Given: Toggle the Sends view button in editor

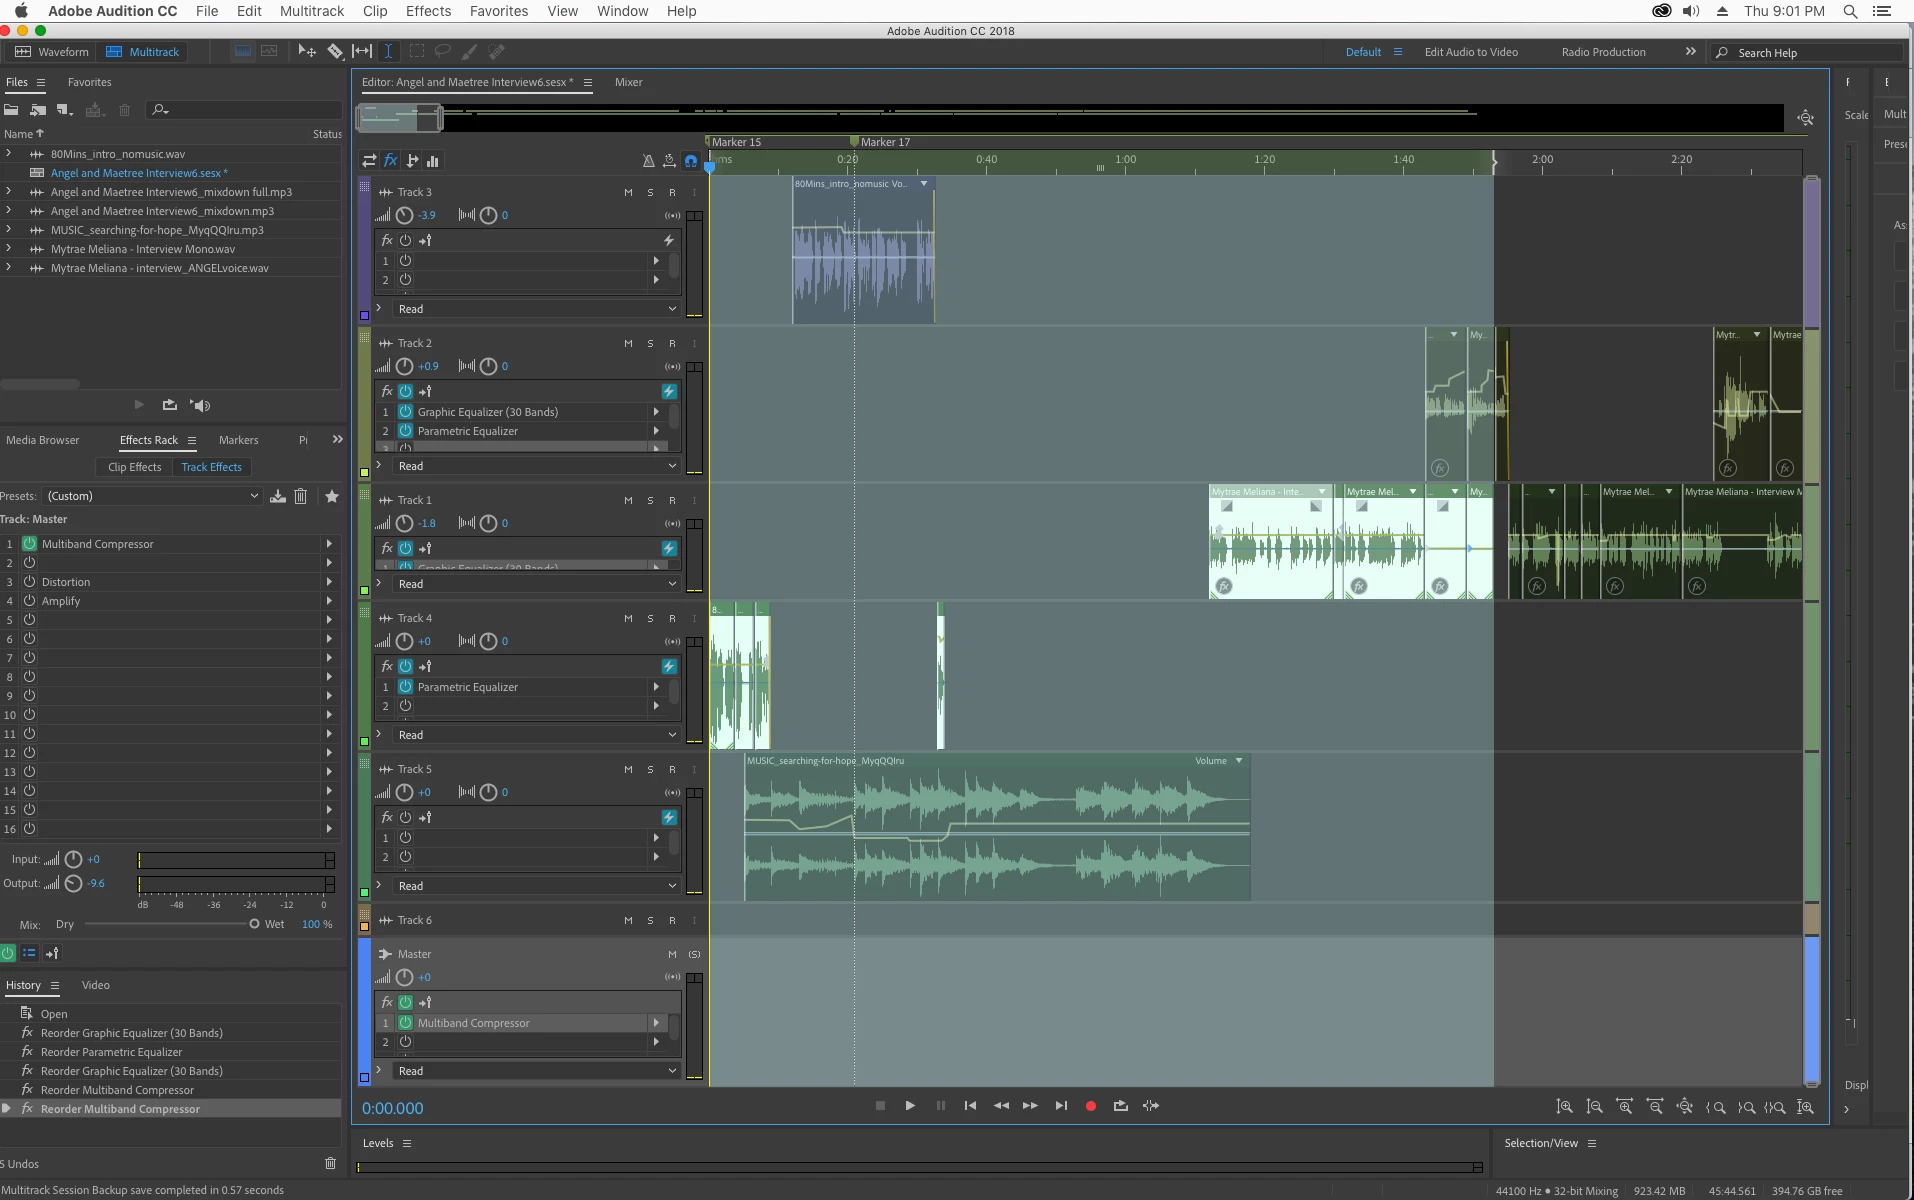Looking at the screenshot, I should [412, 160].
